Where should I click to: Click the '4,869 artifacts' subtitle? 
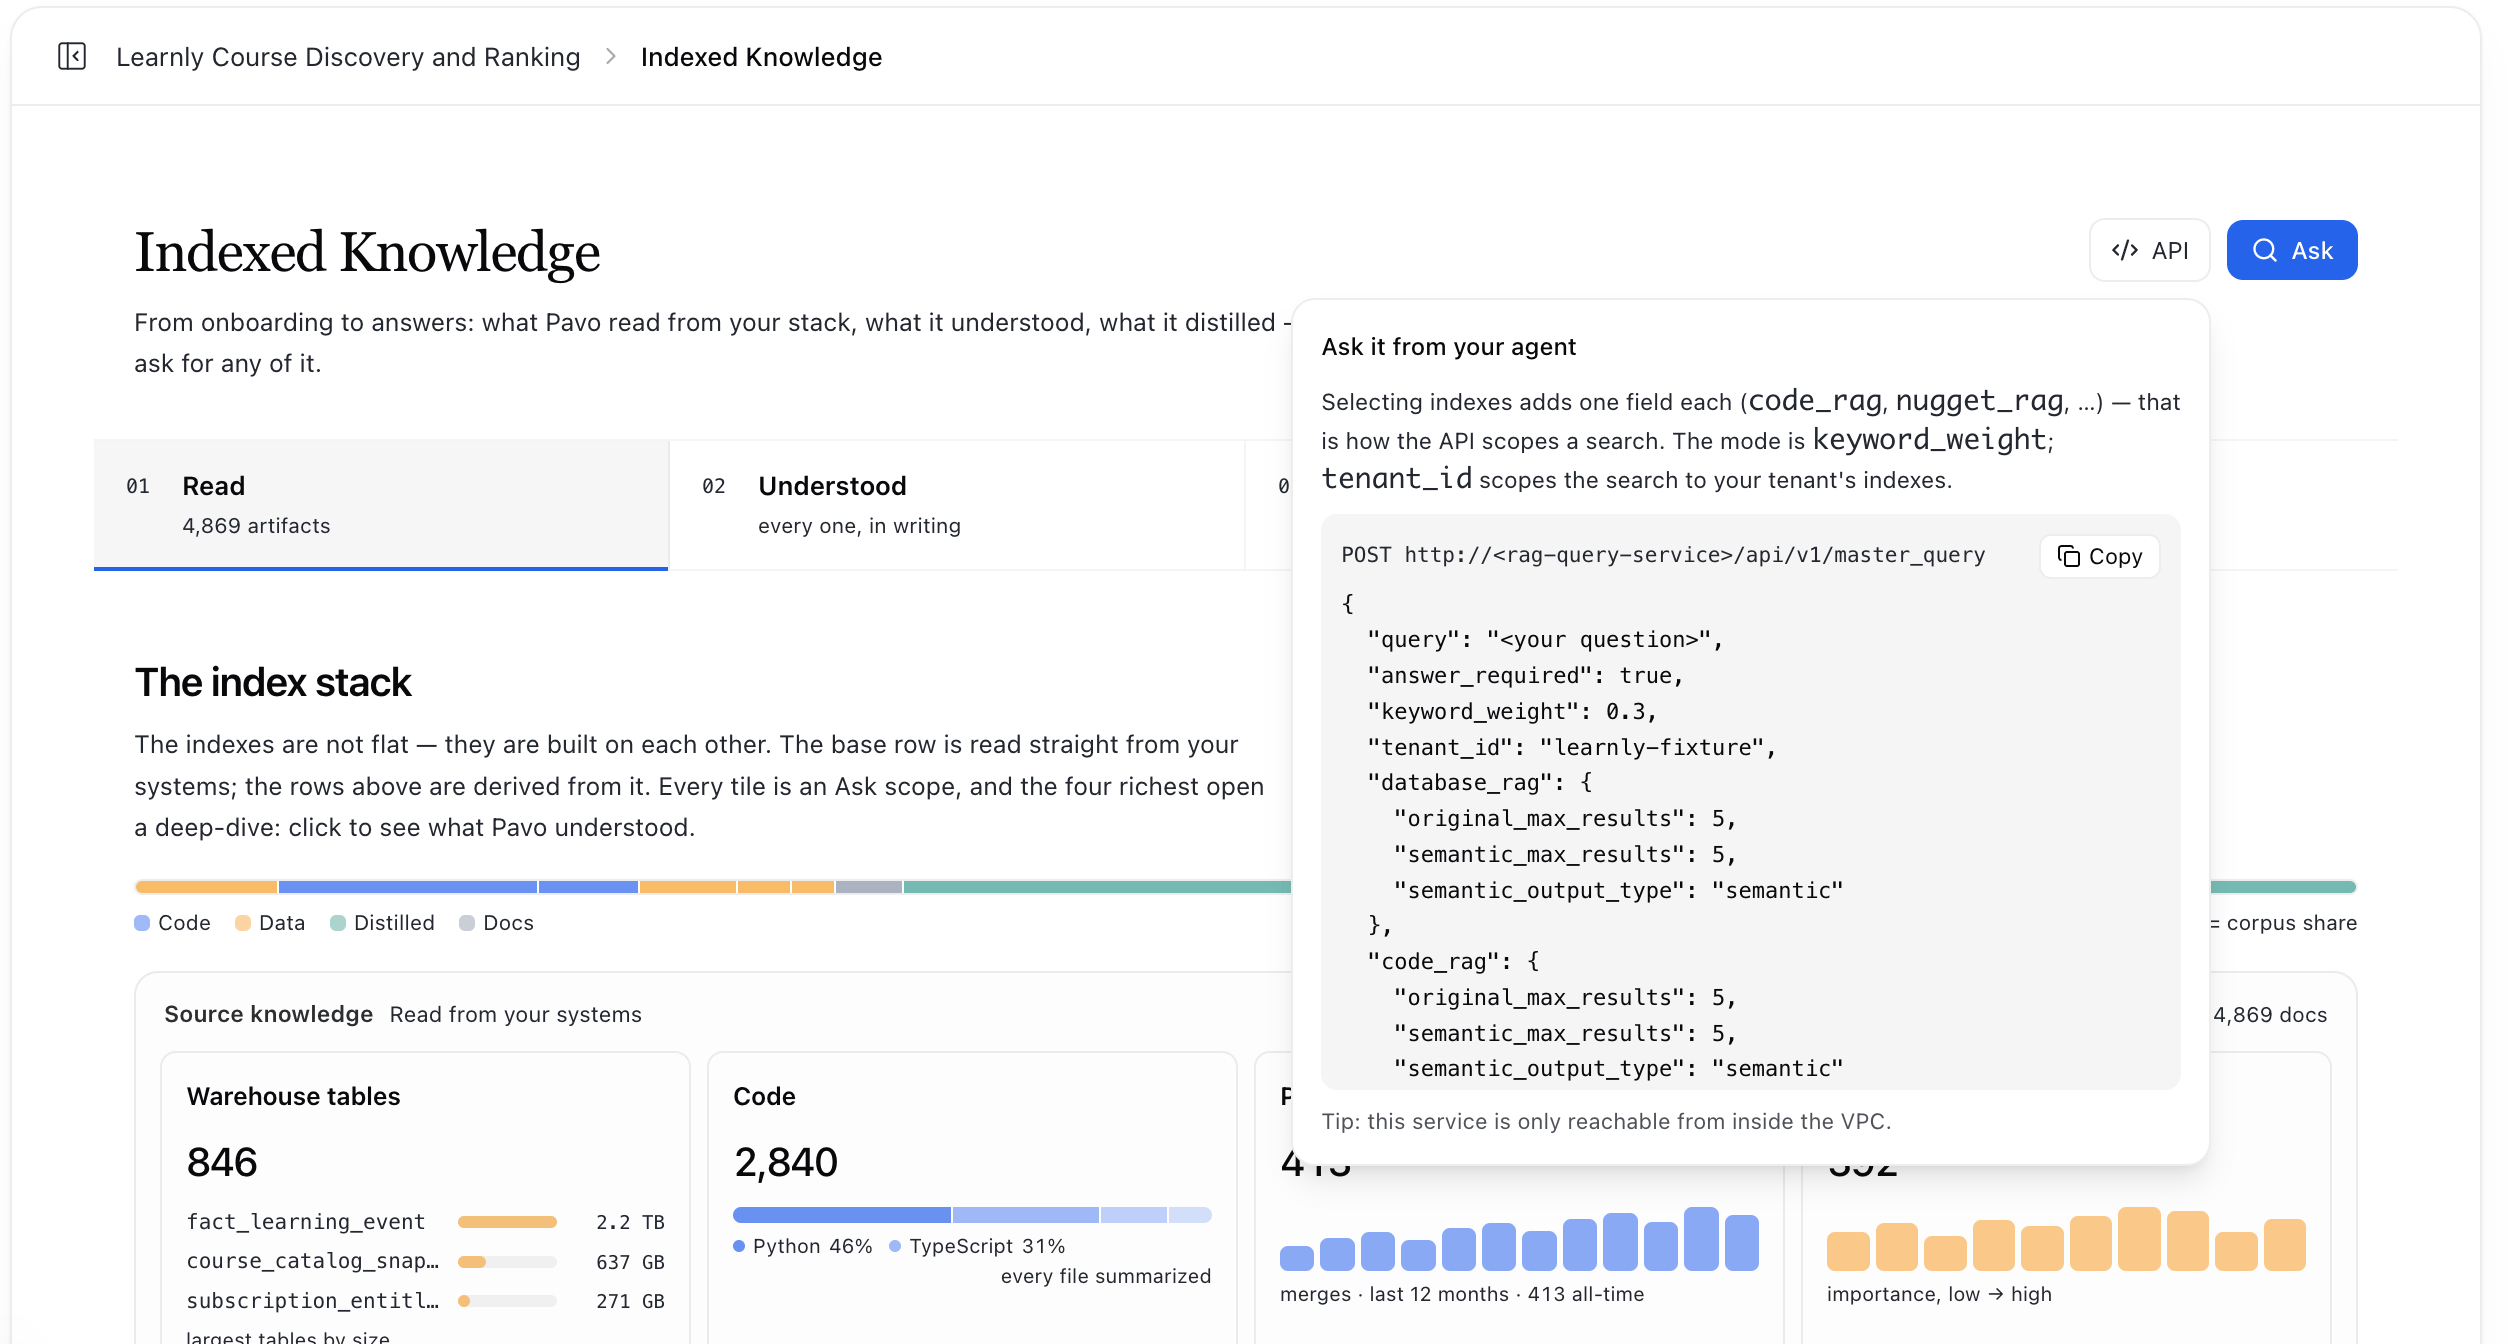tap(256, 526)
